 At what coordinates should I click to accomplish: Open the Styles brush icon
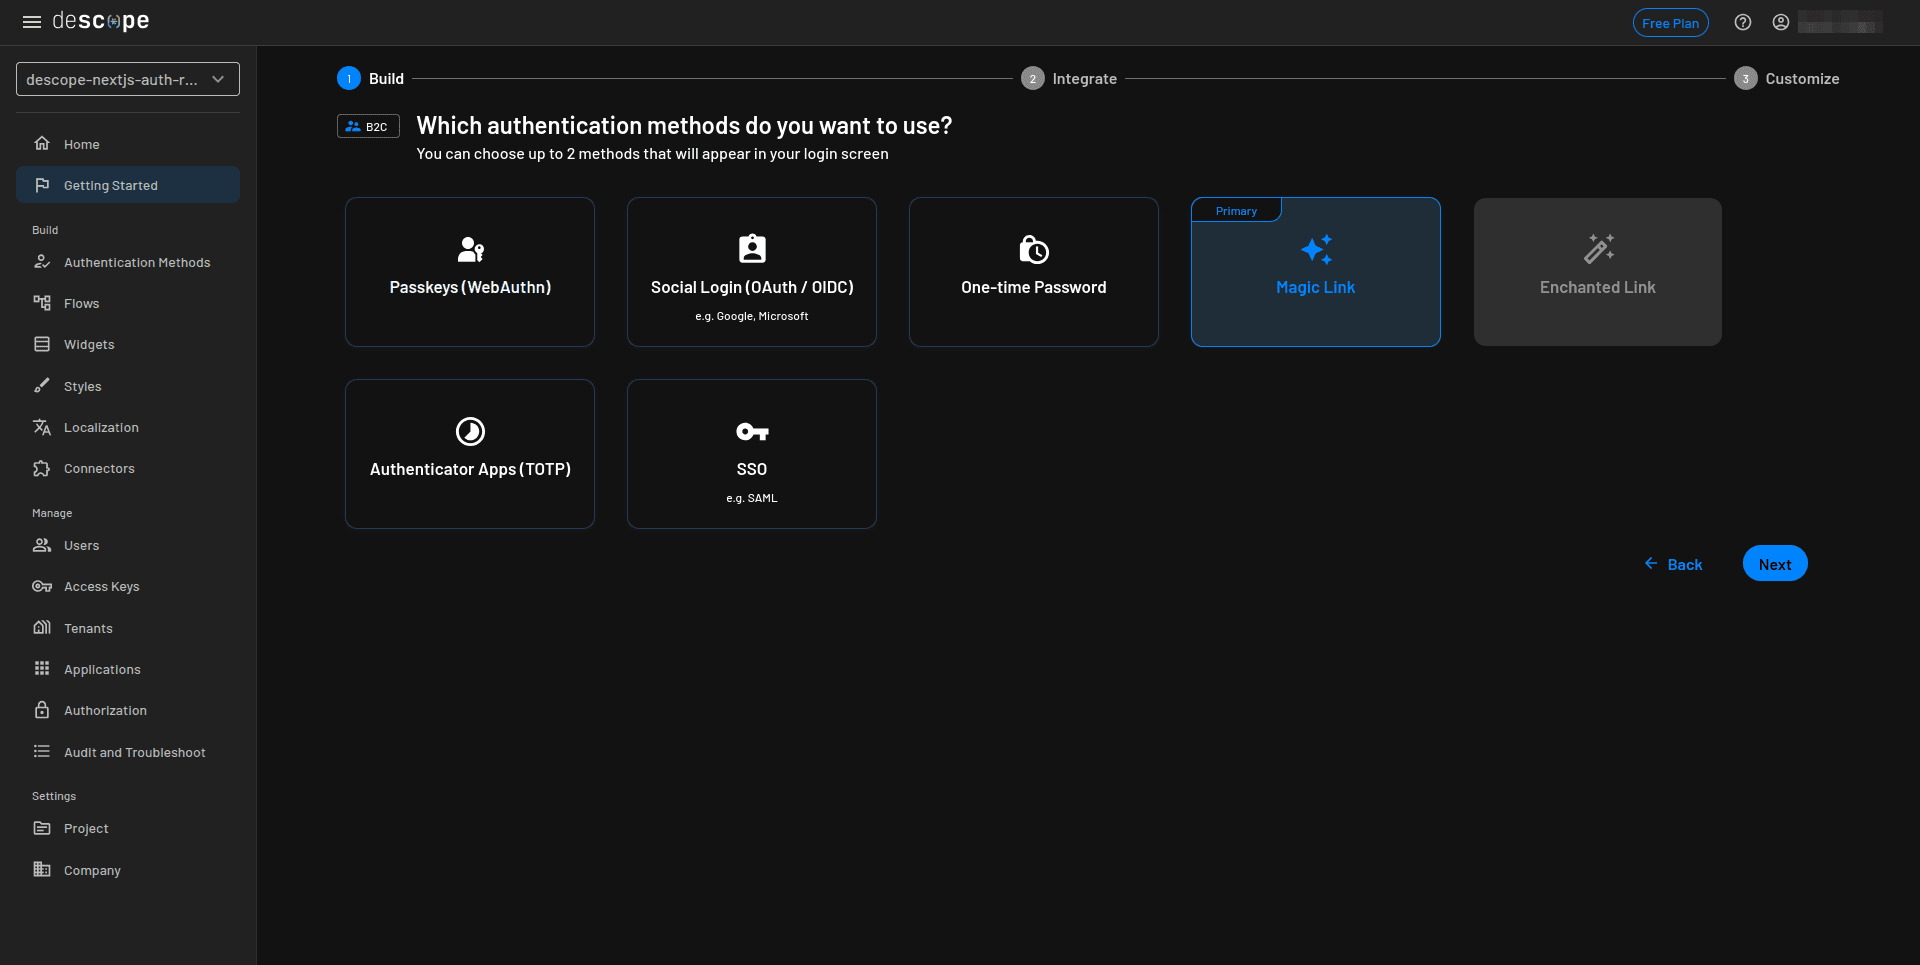point(42,386)
